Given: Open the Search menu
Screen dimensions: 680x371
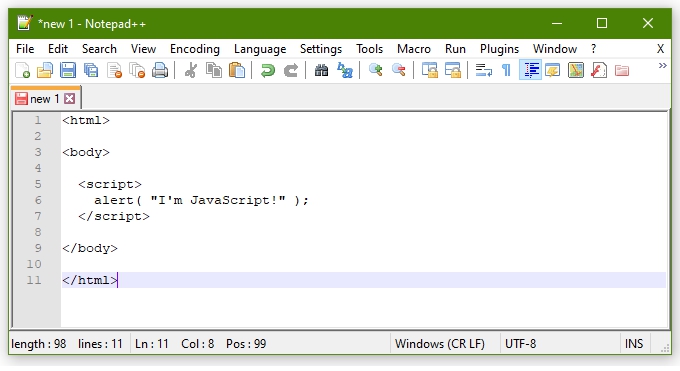Looking at the screenshot, I should (x=99, y=49).
